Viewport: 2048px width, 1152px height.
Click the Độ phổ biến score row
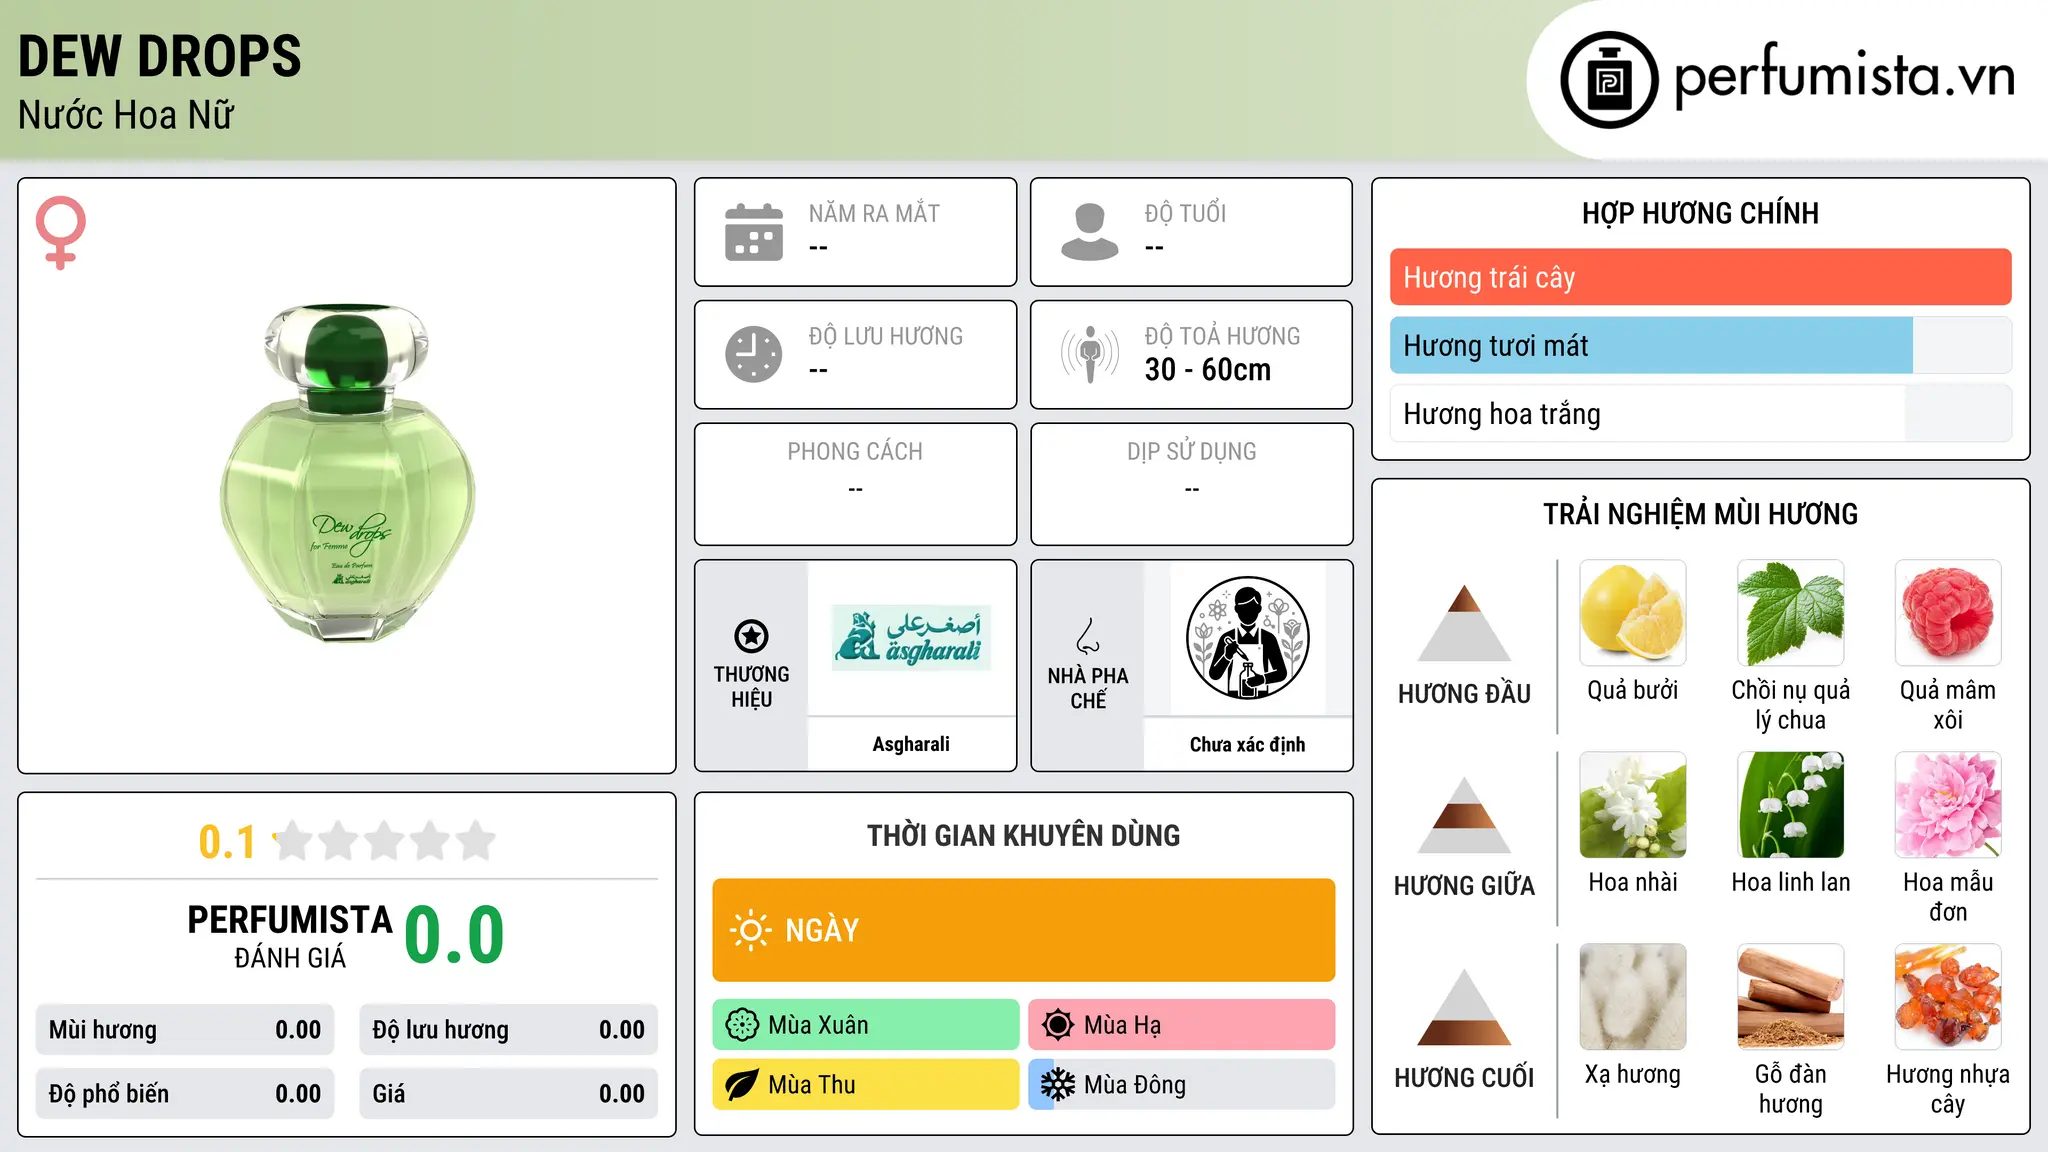click(x=185, y=1094)
